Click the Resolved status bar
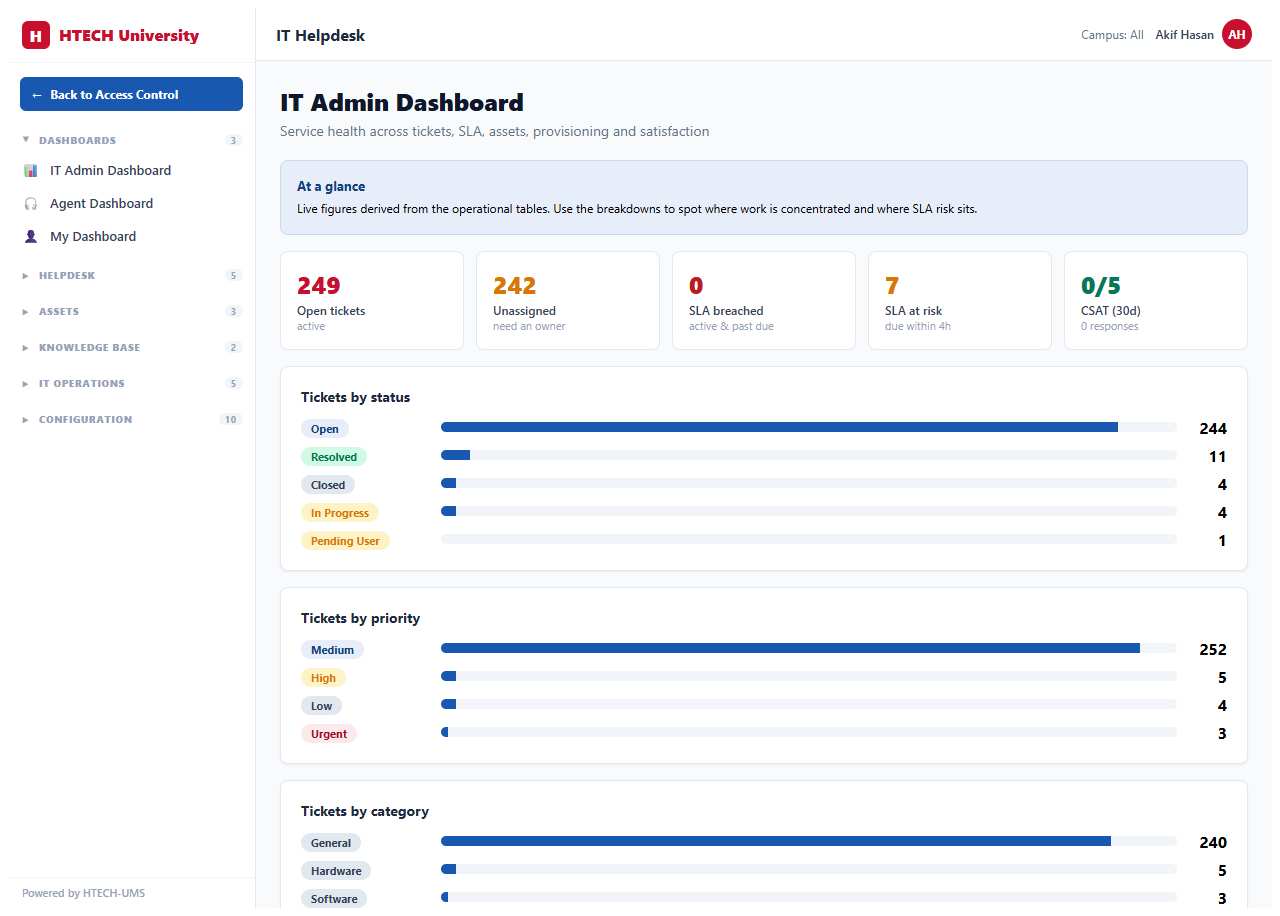This screenshot has width=1280, height=916. [x=808, y=455]
